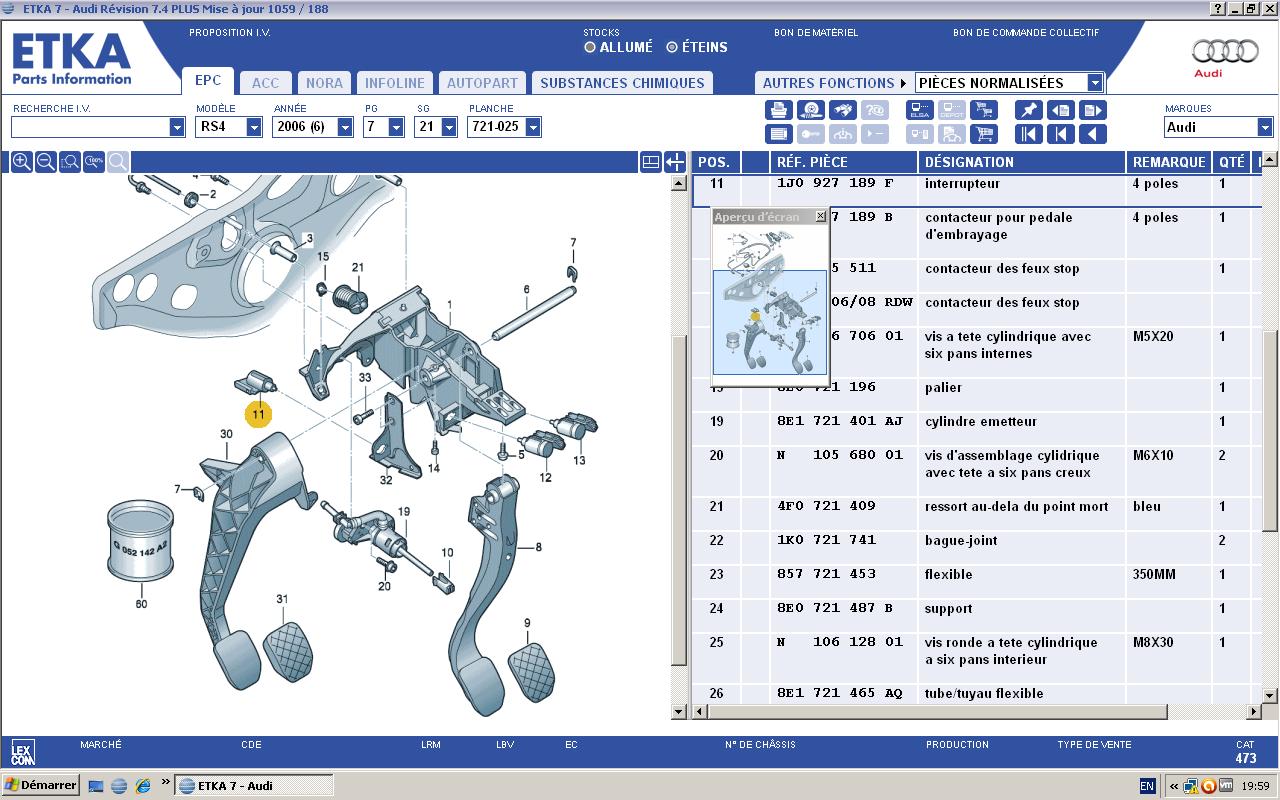The width and height of the screenshot is (1280, 800).
Task: Go to the next illustration page
Action: 1093,110
